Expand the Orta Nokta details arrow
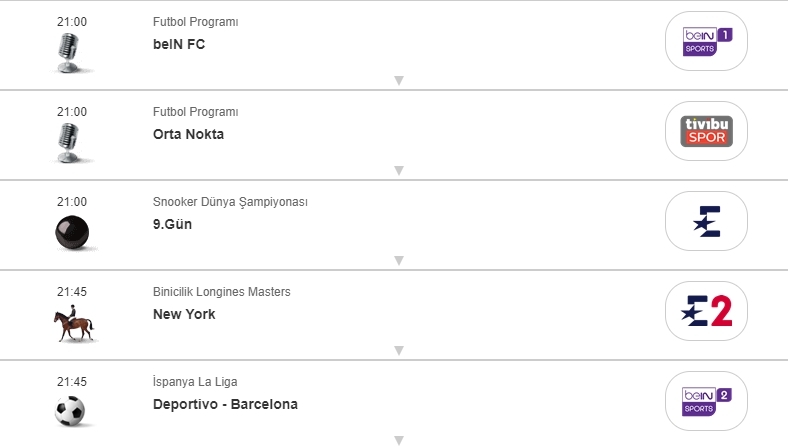The height and width of the screenshot is (448, 788). [398, 171]
